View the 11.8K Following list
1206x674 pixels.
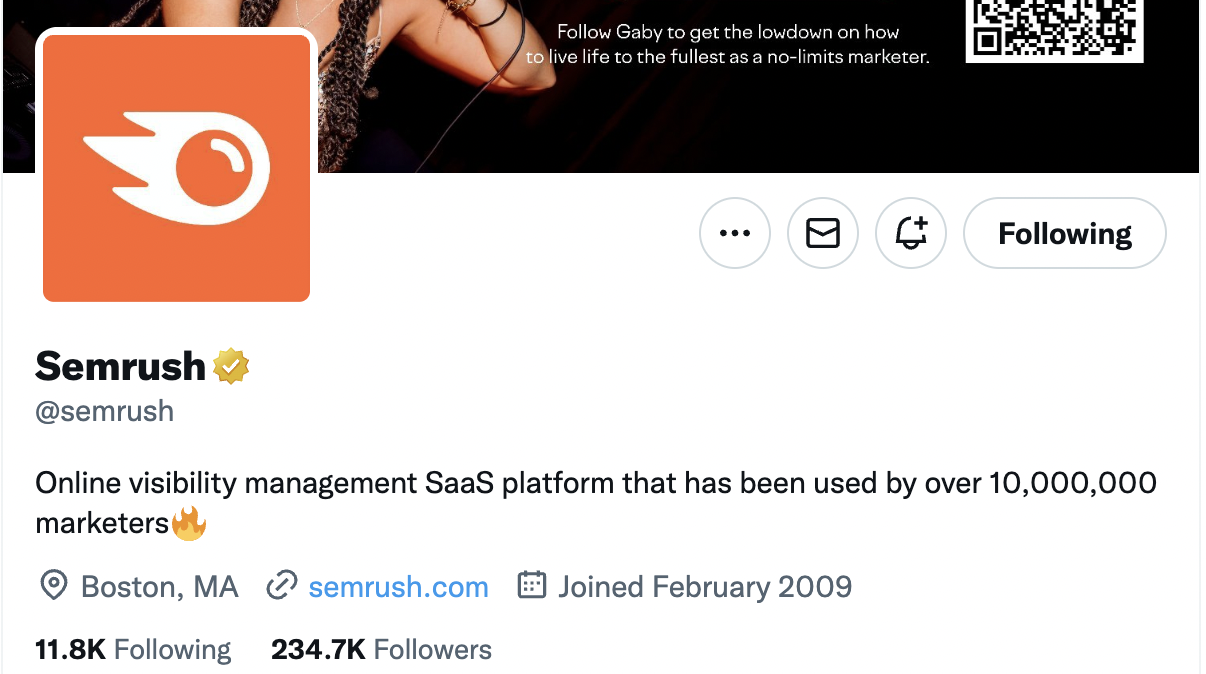(133, 650)
